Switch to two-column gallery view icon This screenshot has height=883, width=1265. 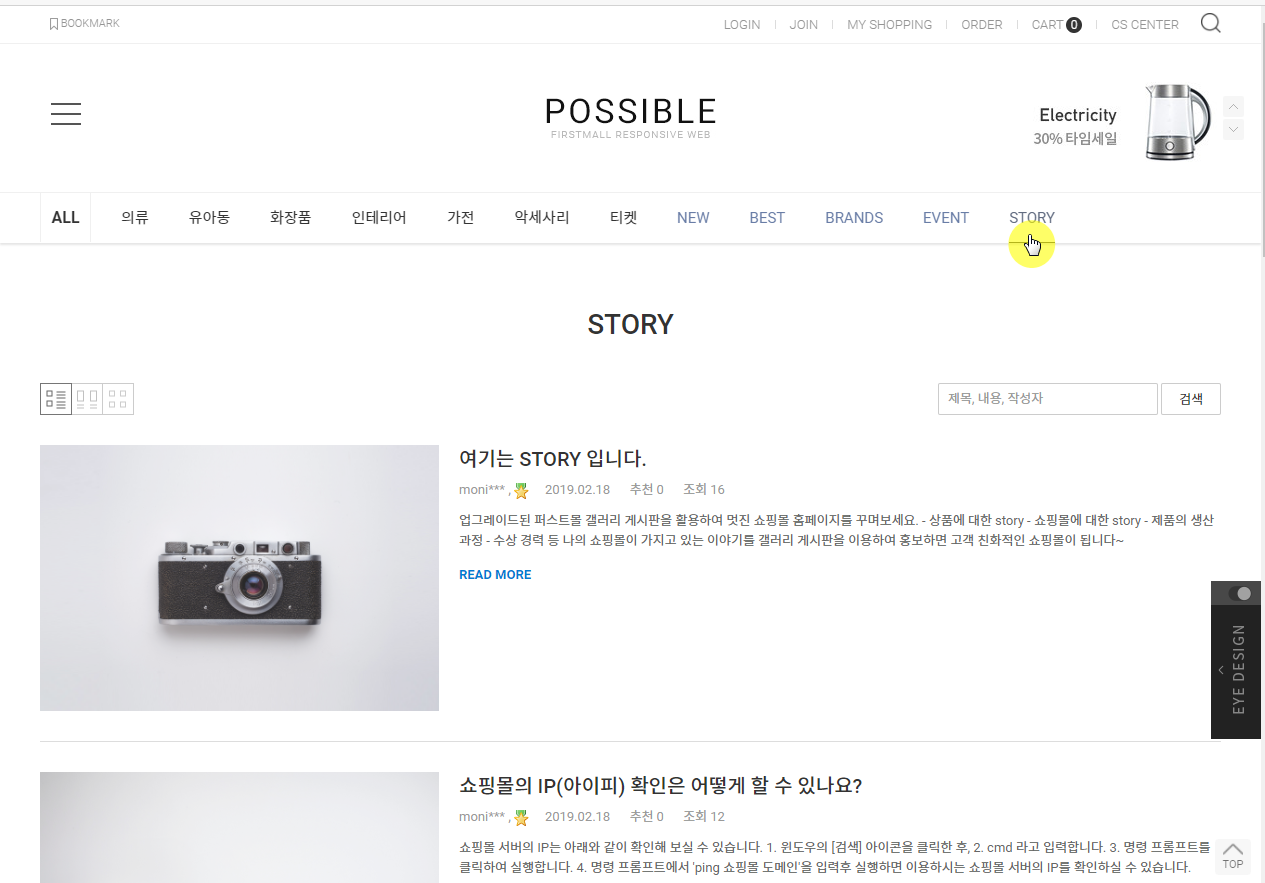[x=87, y=399]
